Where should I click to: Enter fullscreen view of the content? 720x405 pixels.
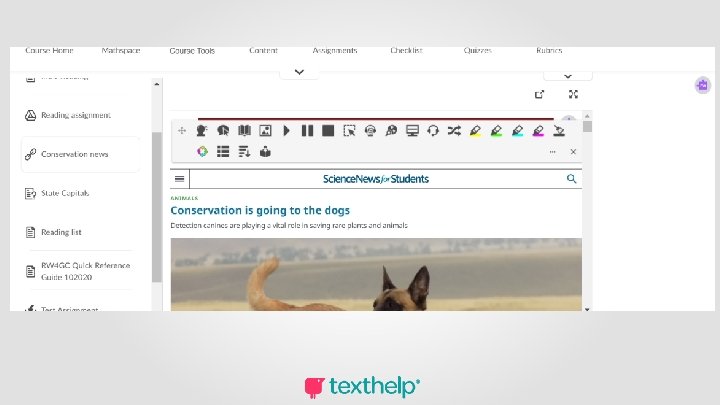pos(573,94)
